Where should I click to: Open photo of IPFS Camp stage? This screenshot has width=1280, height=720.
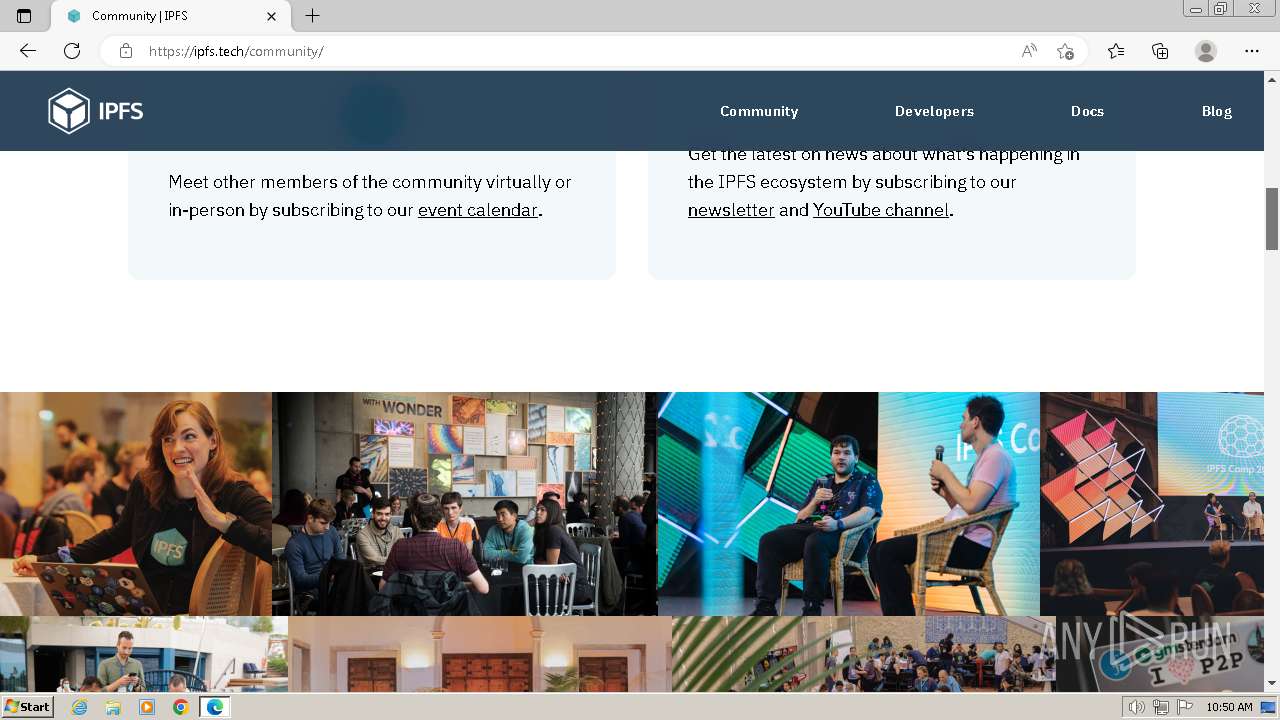(x=1152, y=503)
